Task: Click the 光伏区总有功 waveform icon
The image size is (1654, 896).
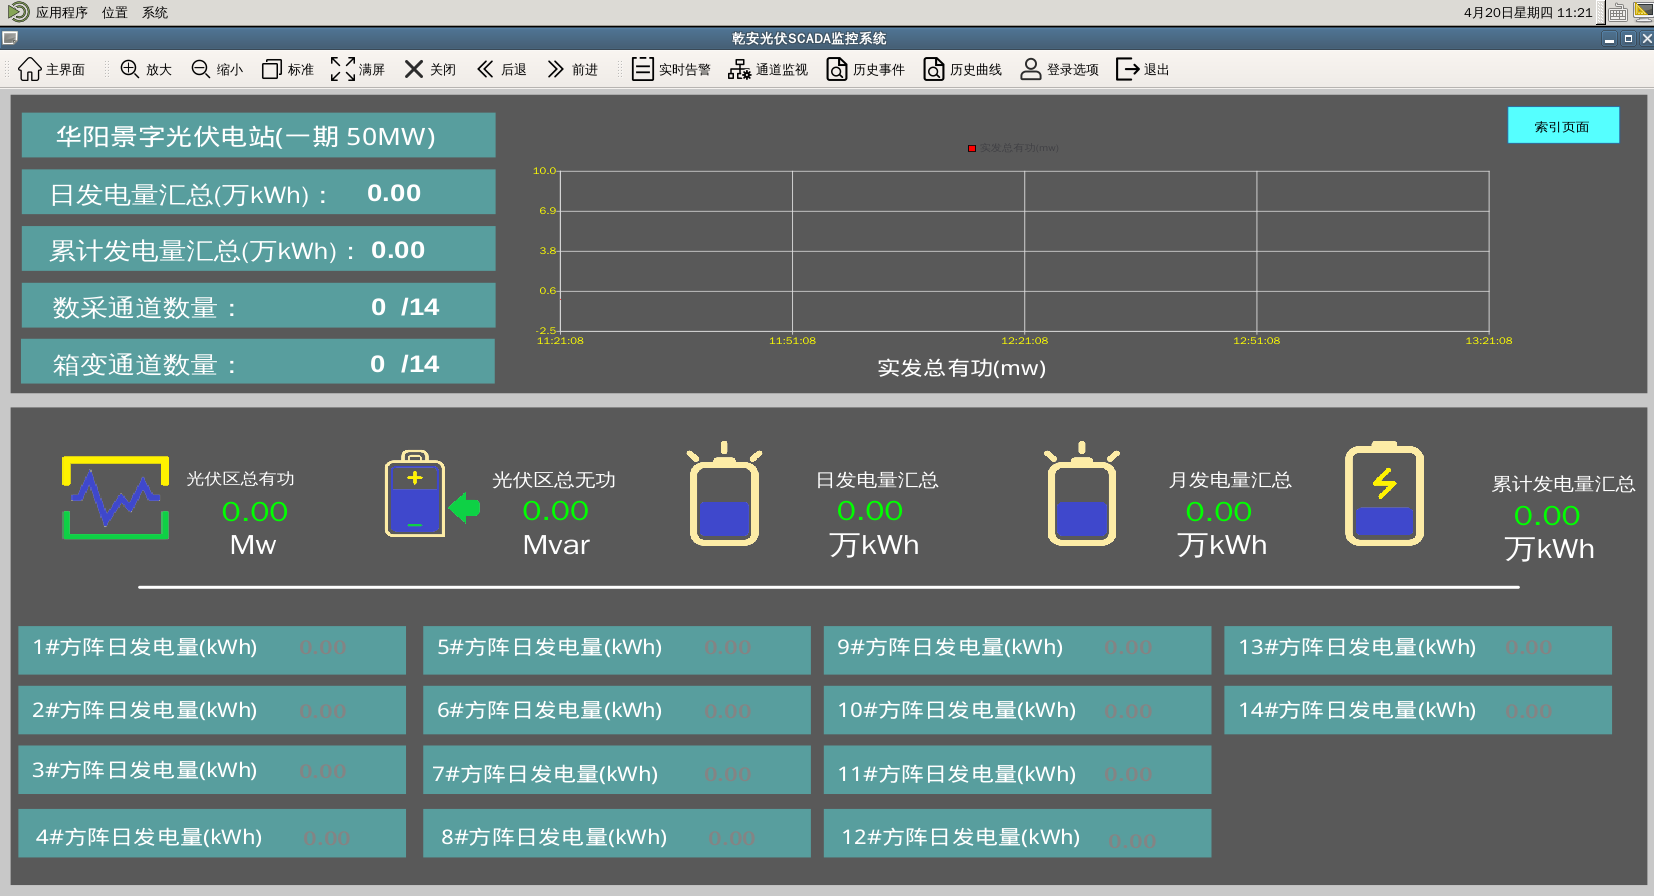Action: click(x=116, y=497)
